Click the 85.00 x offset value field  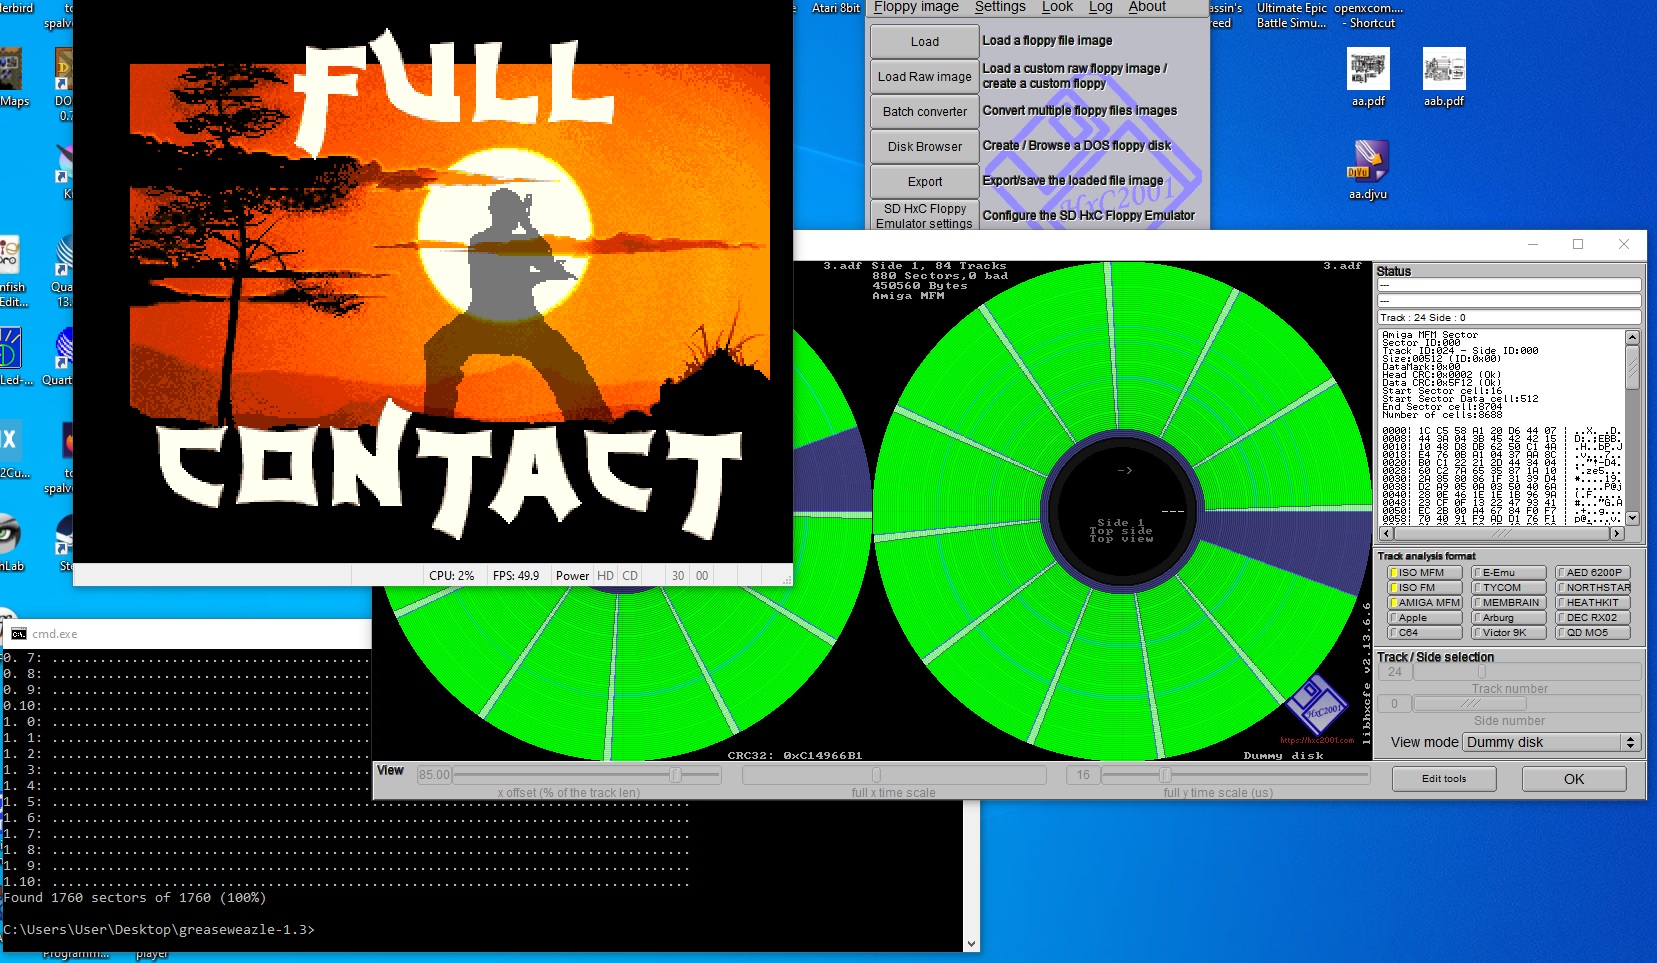click(x=435, y=775)
